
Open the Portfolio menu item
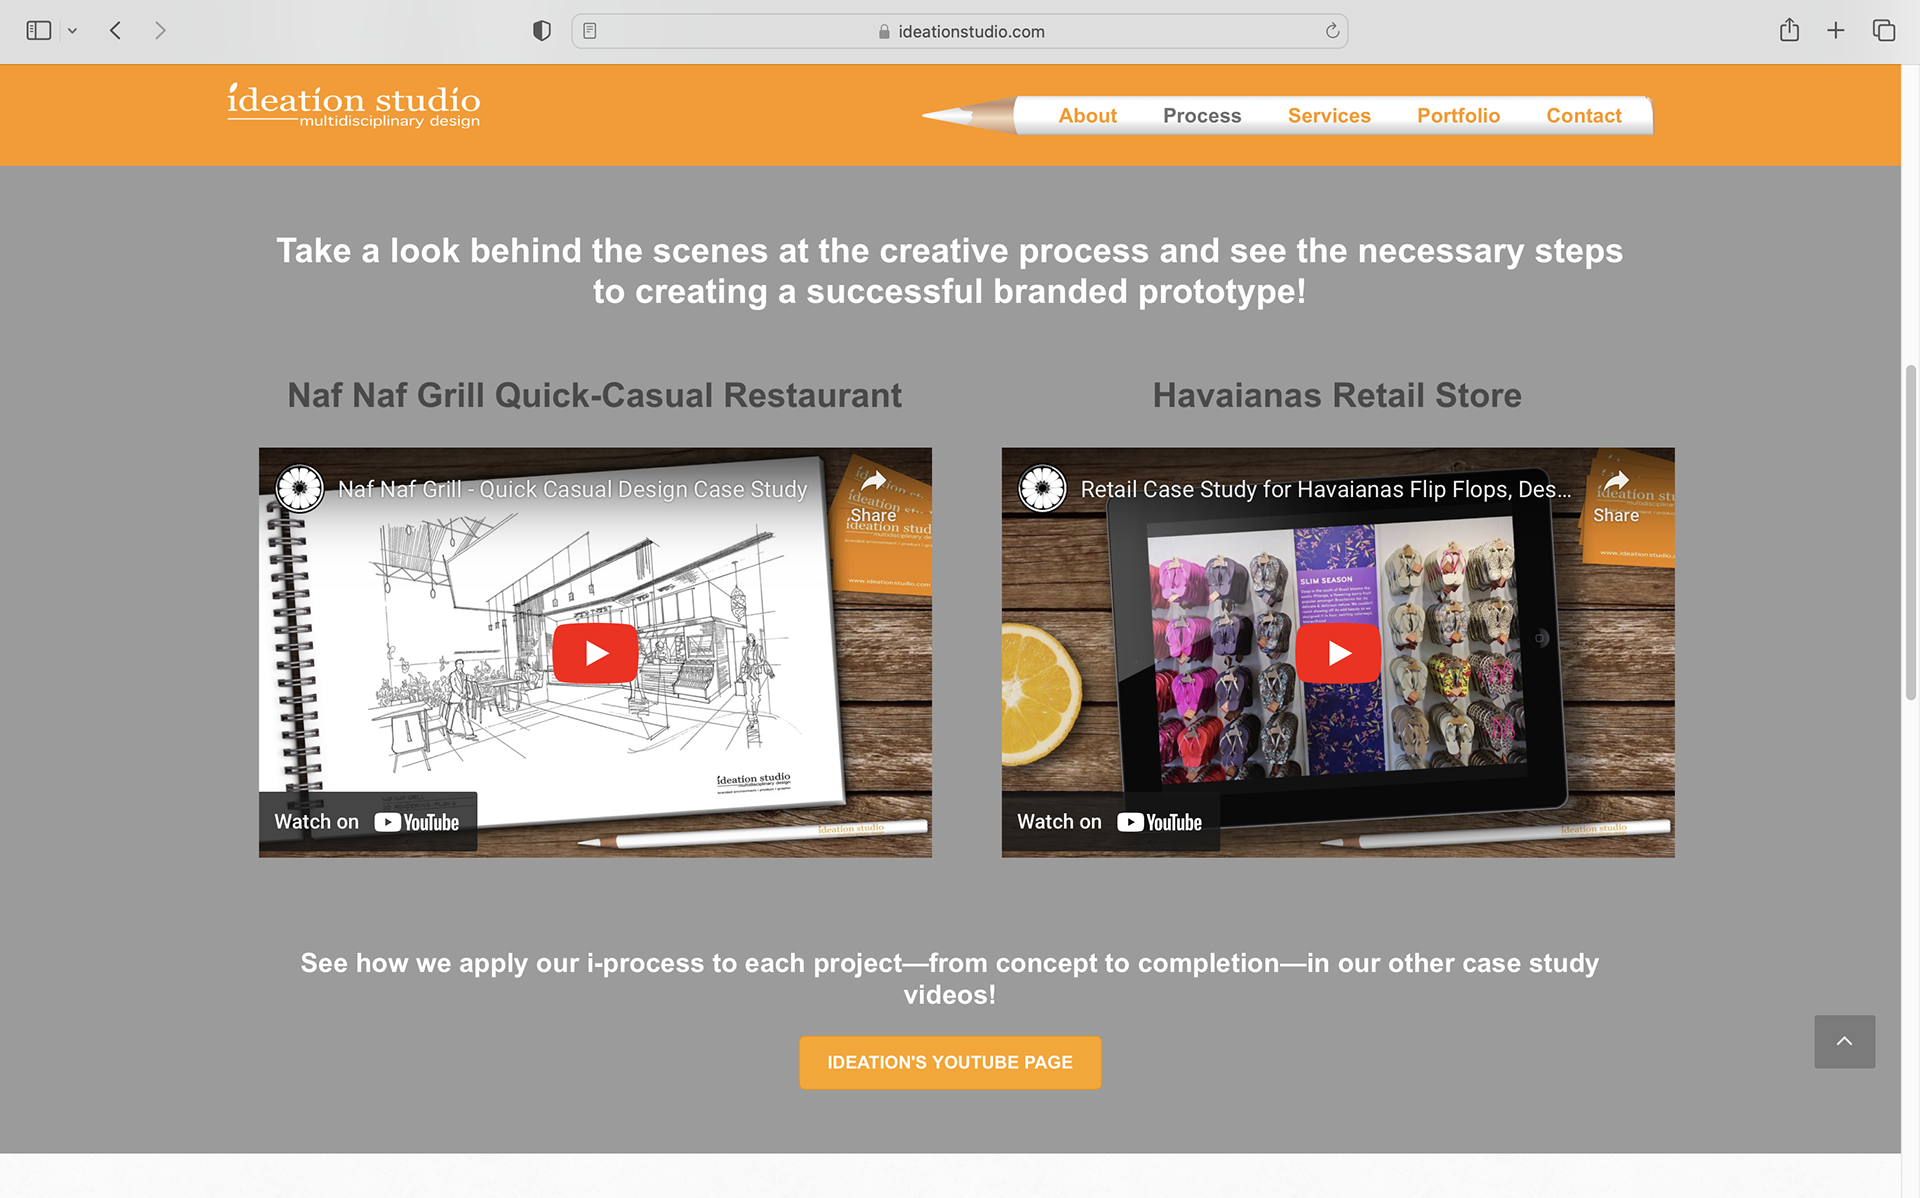pos(1458,115)
